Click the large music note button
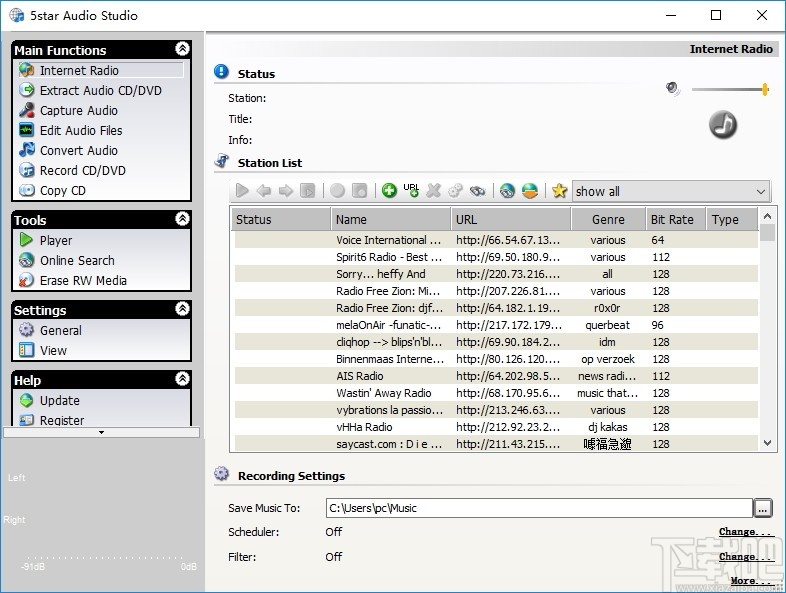786x593 pixels. (x=723, y=124)
